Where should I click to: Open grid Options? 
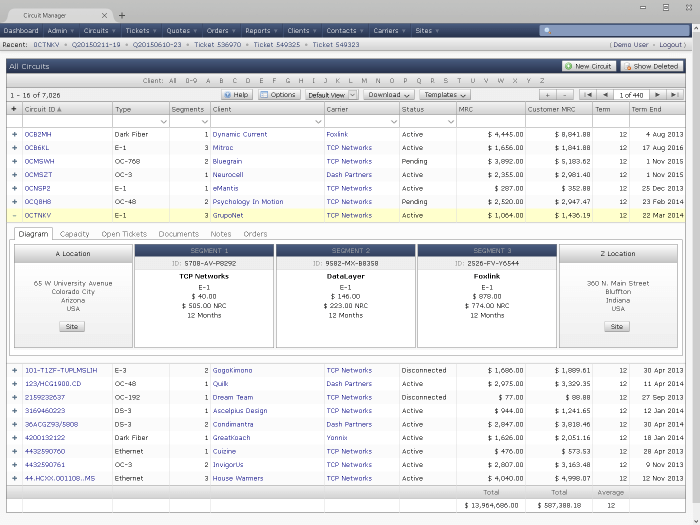[x=279, y=94]
